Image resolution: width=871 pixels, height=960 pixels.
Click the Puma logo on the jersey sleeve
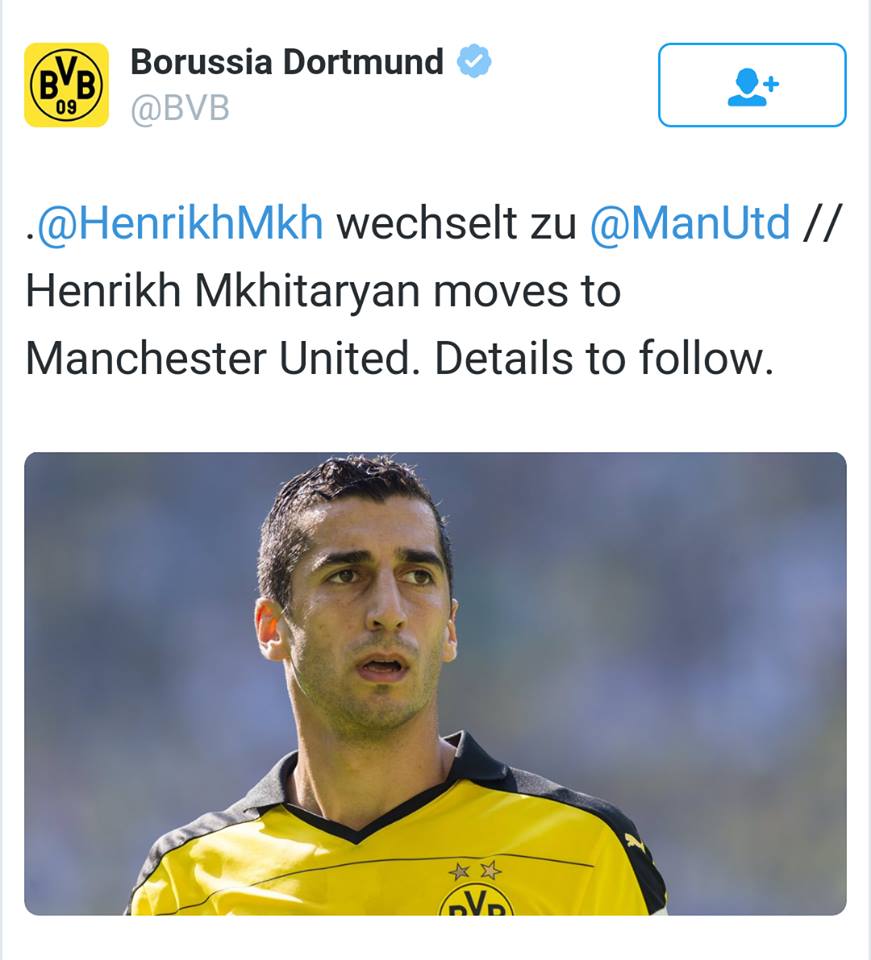635,845
